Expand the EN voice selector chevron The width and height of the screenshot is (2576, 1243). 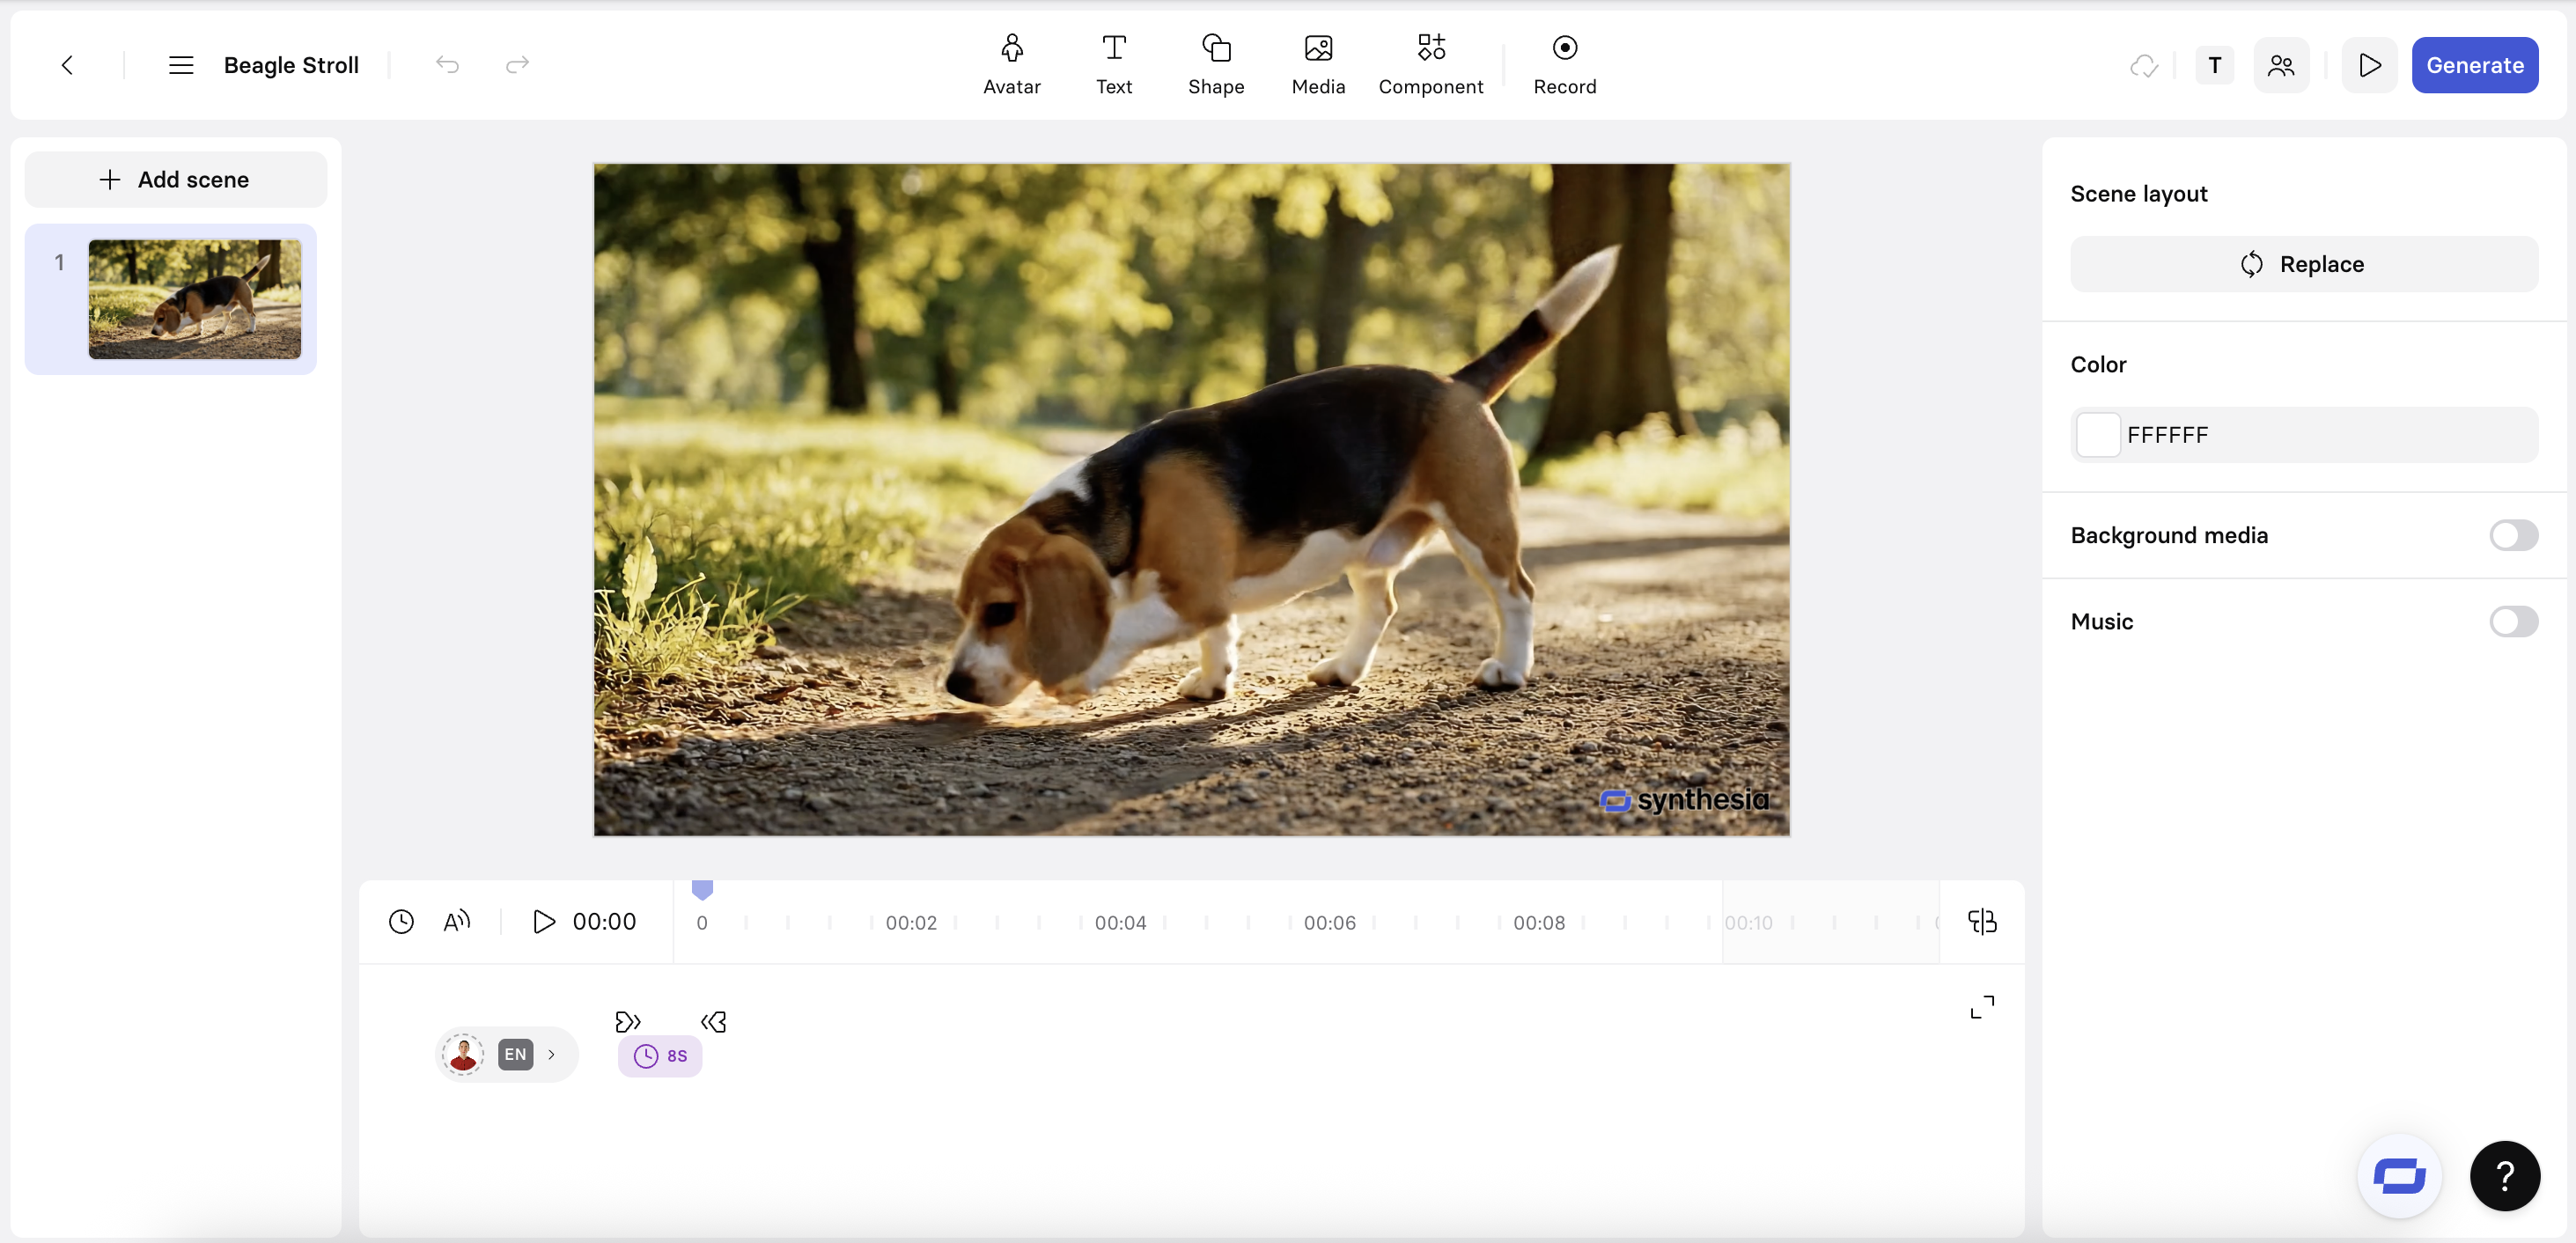[551, 1054]
